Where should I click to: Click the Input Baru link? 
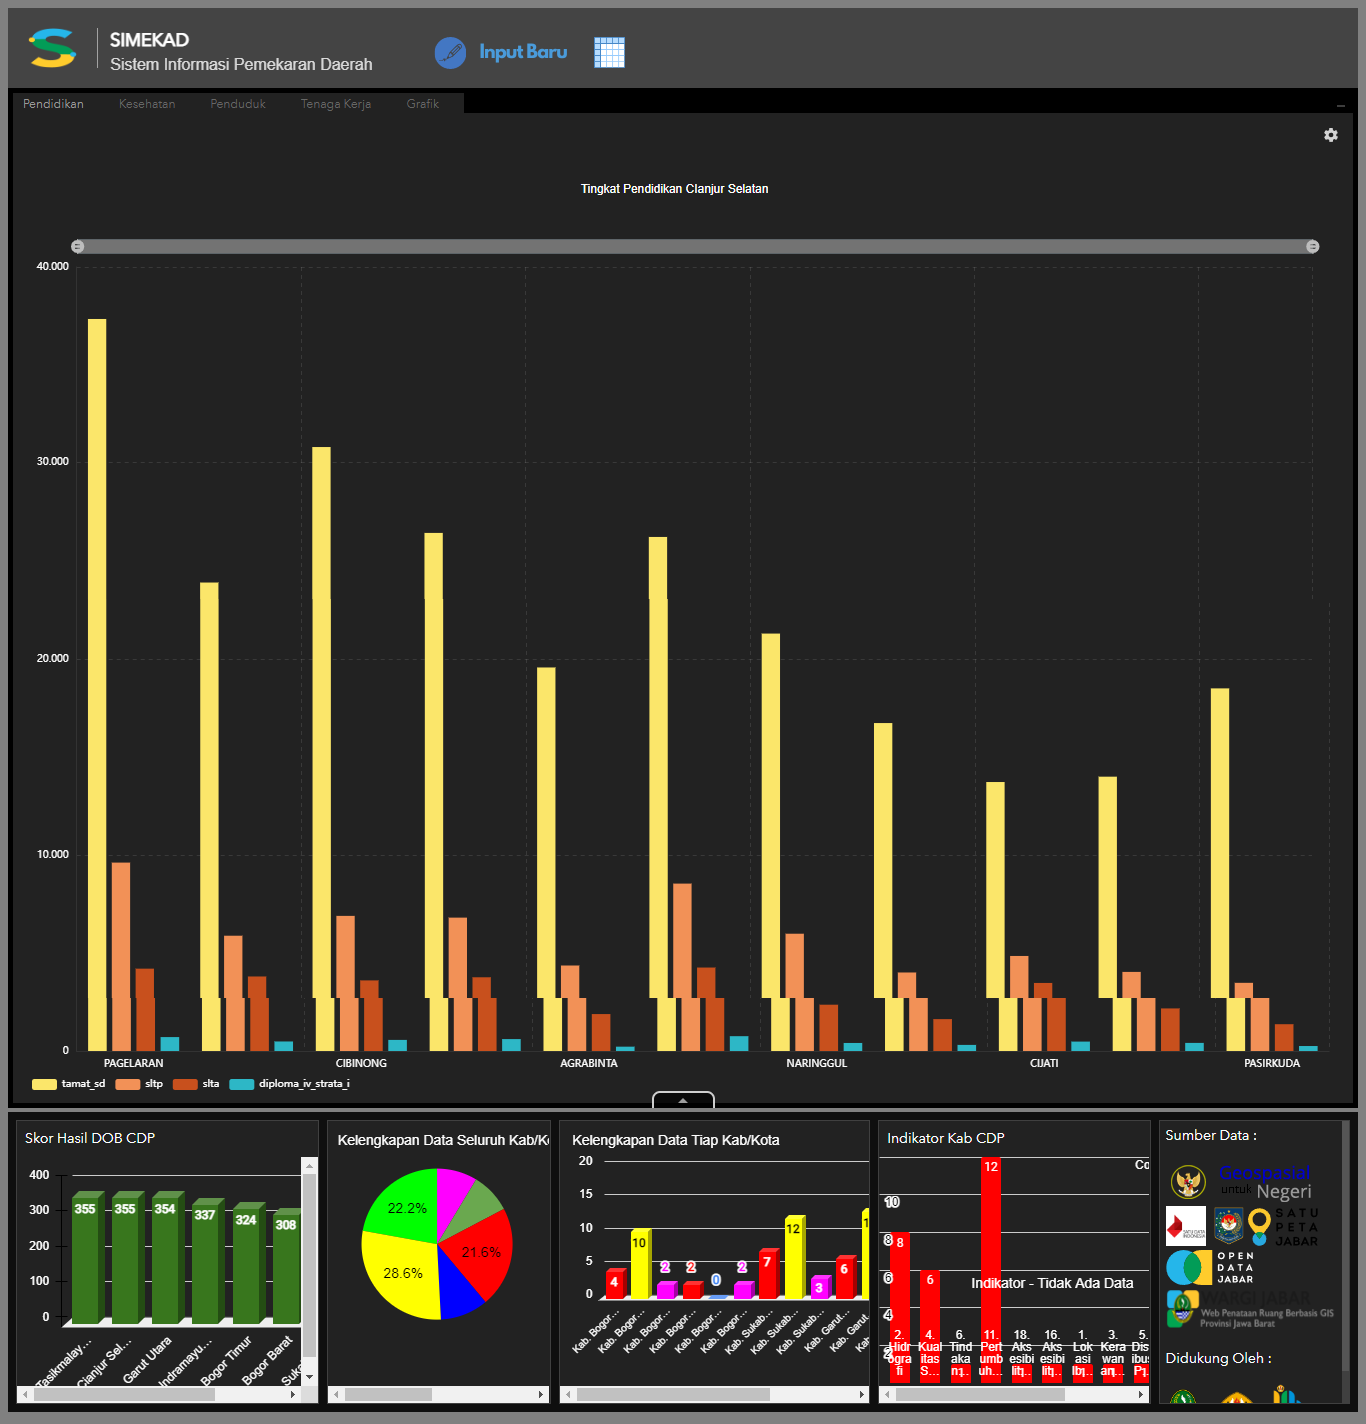523,52
